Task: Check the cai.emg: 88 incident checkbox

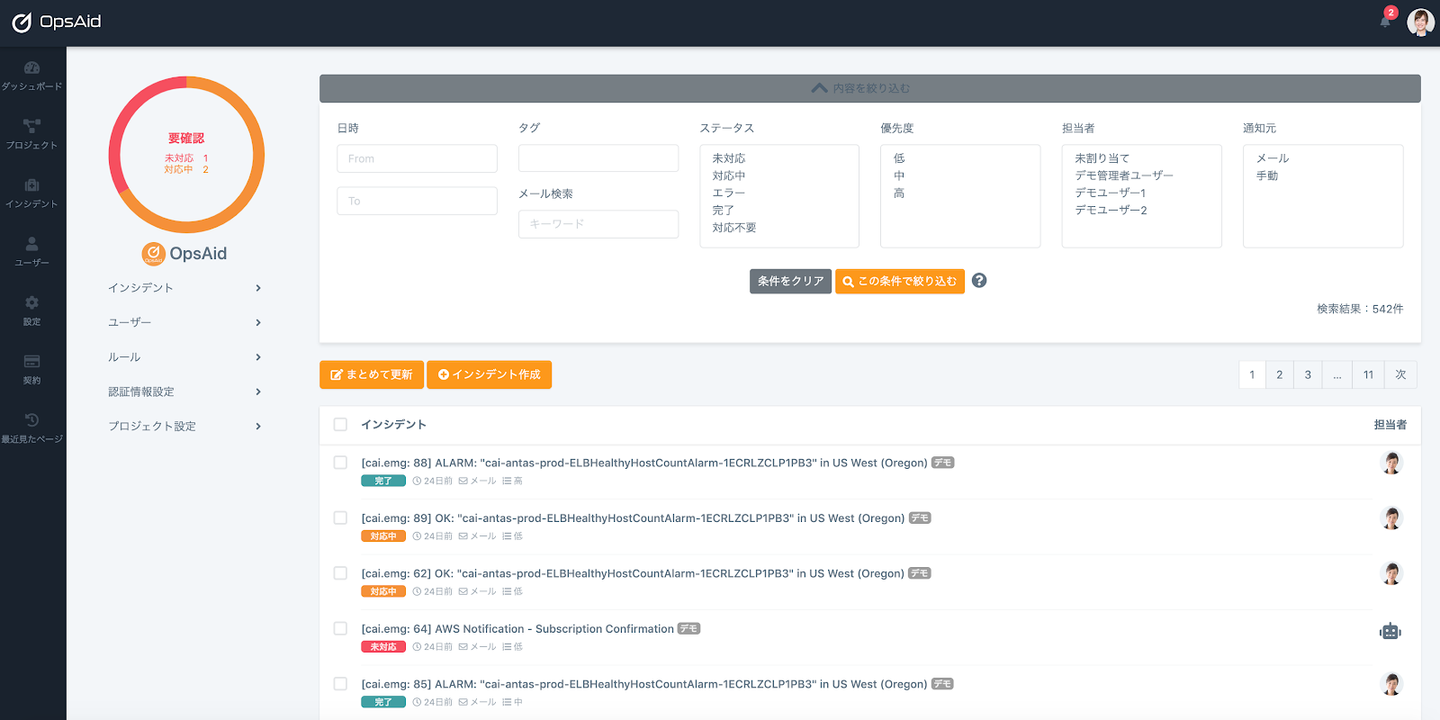Action: coord(340,462)
